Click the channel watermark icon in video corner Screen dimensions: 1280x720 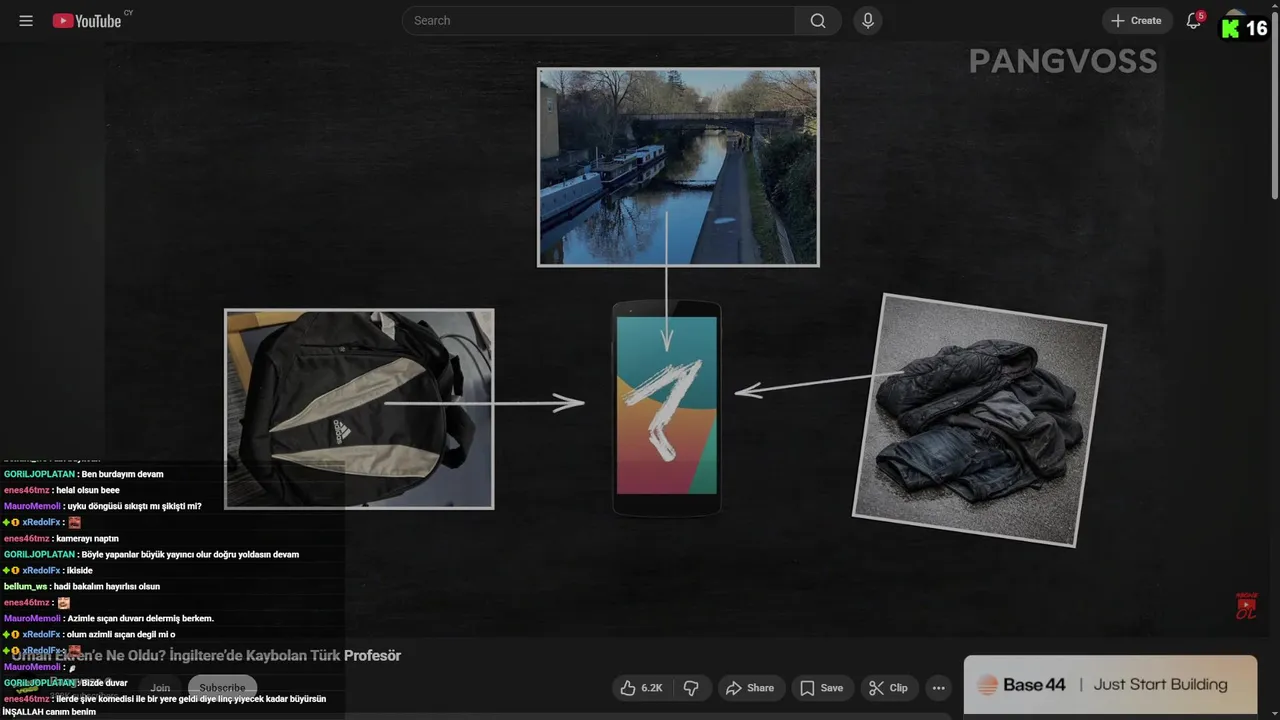click(1246, 606)
